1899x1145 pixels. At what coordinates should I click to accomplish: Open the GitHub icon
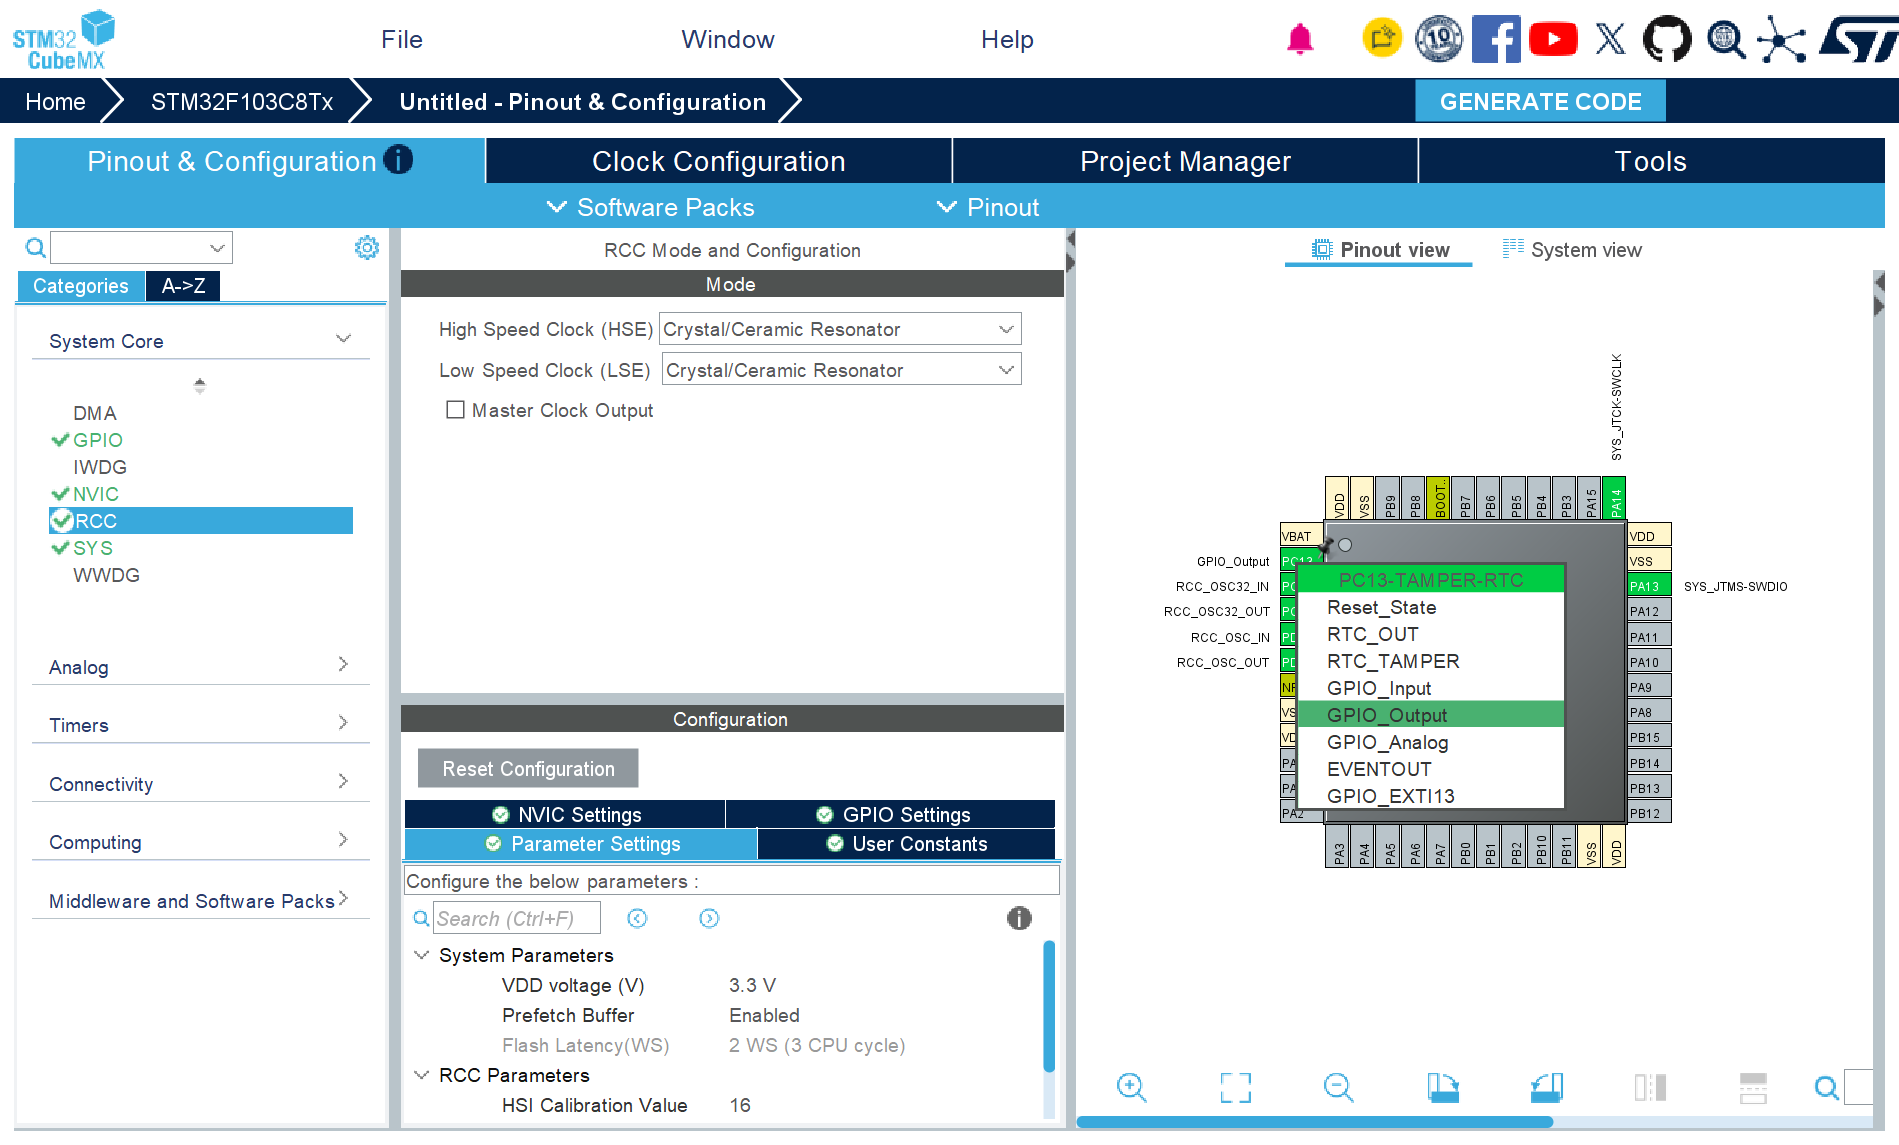coord(1667,39)
